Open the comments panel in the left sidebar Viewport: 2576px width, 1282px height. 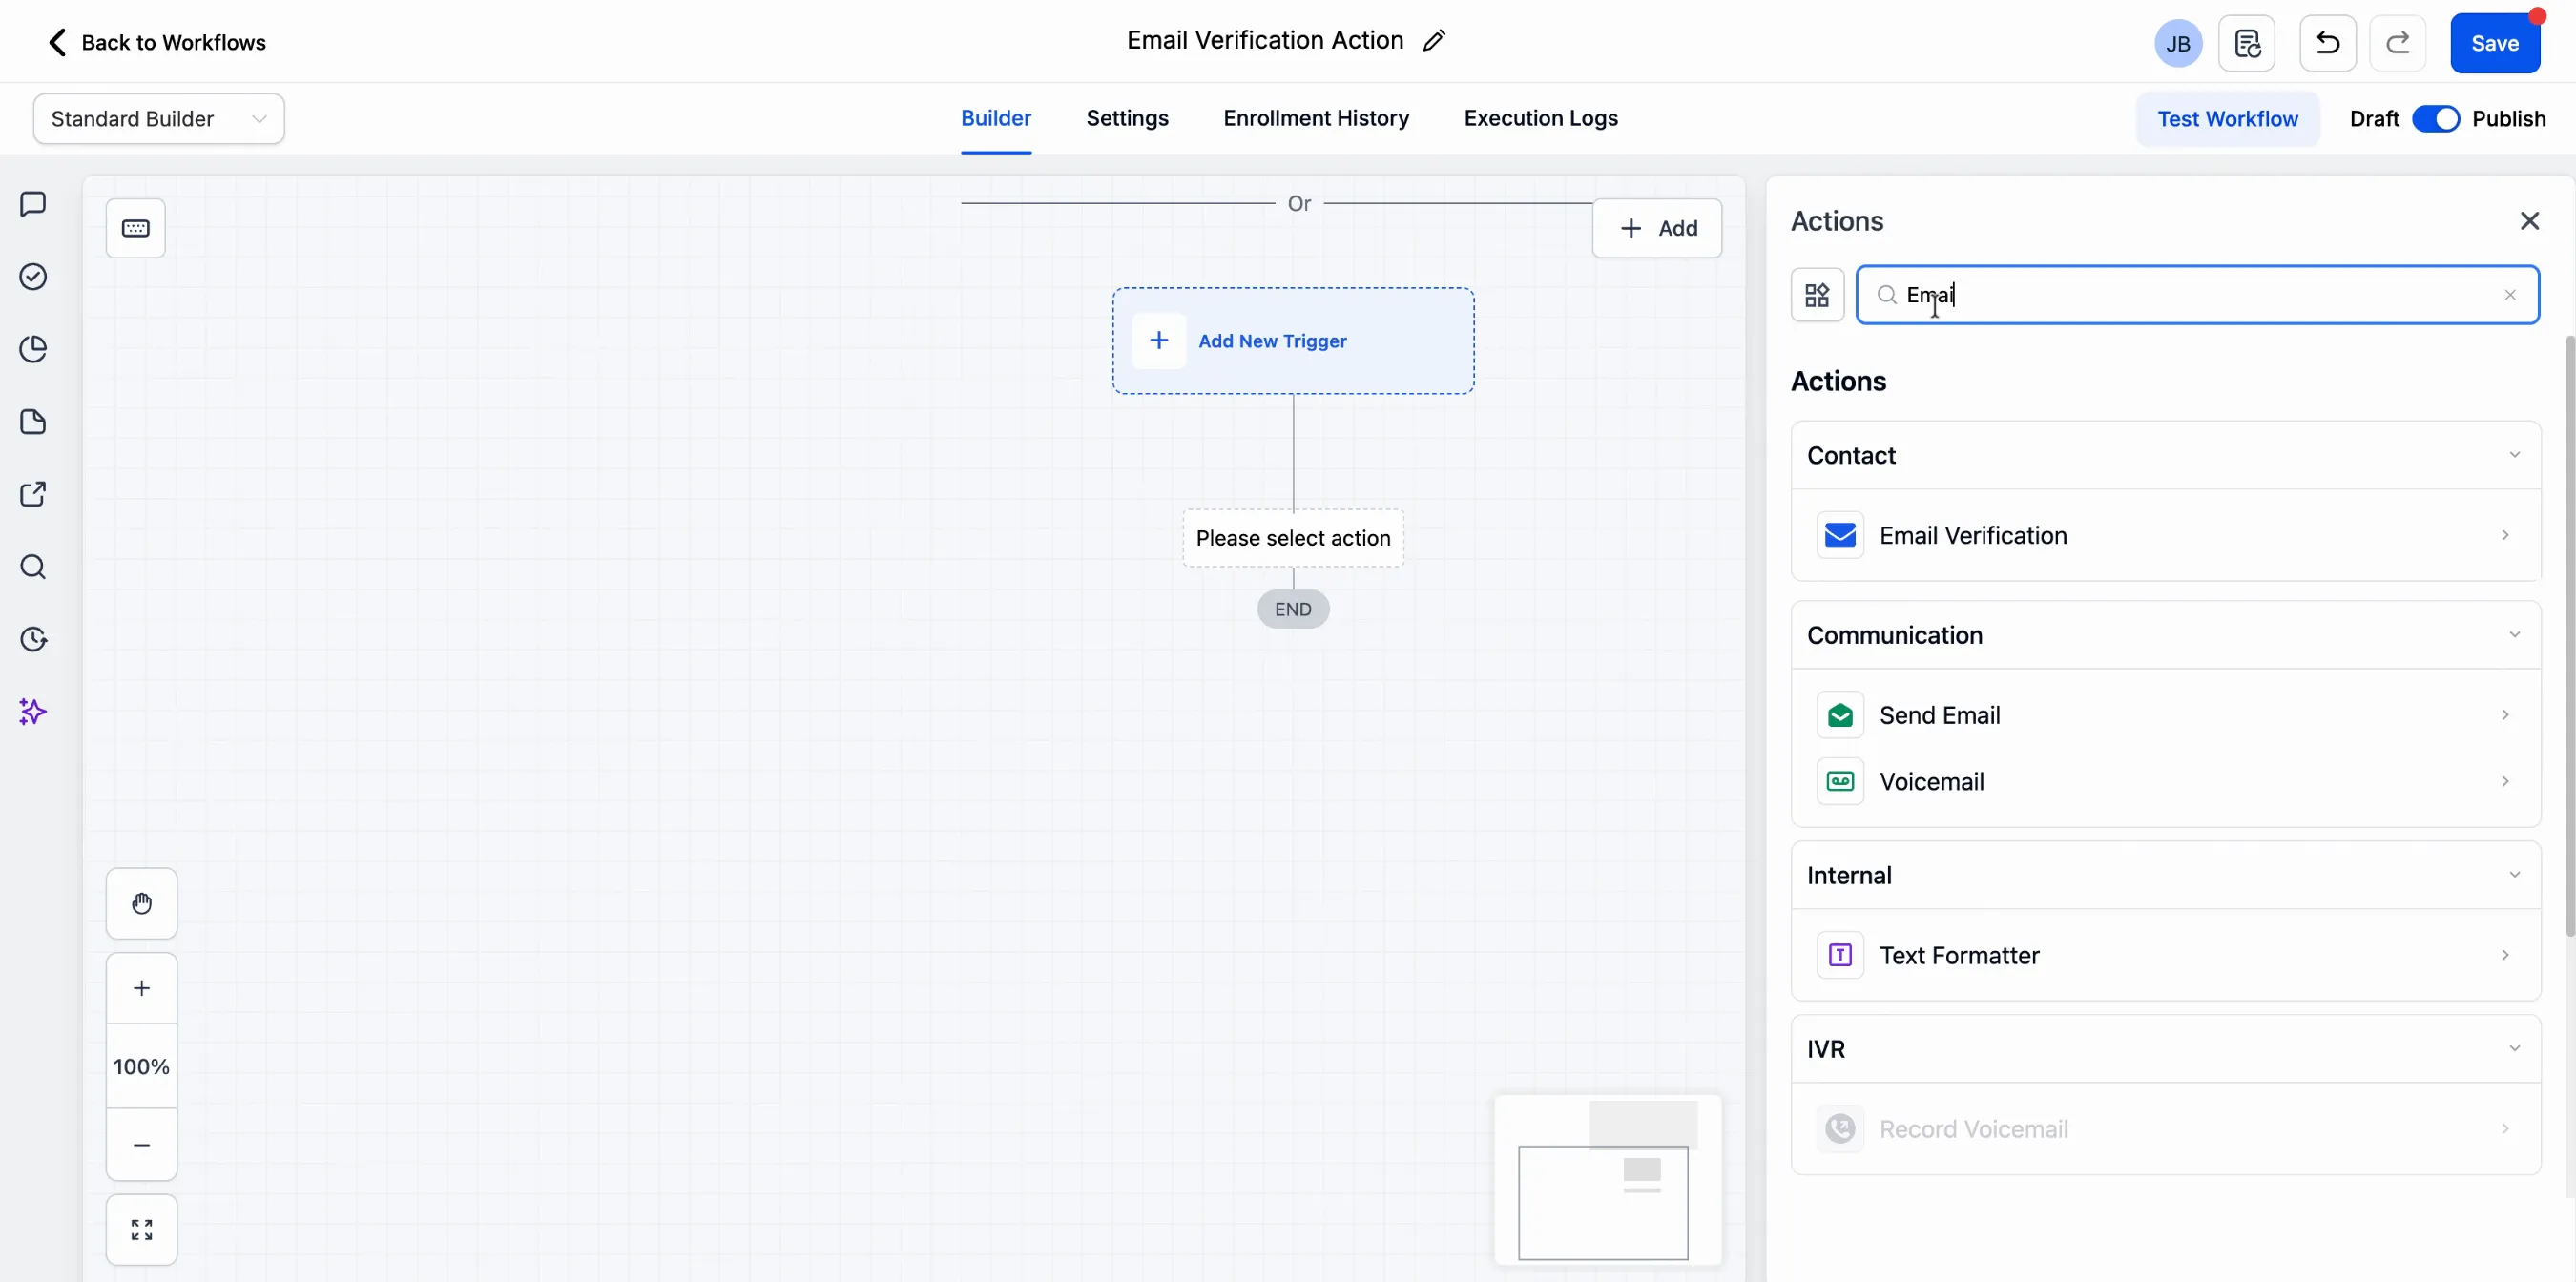pos(33,204)
